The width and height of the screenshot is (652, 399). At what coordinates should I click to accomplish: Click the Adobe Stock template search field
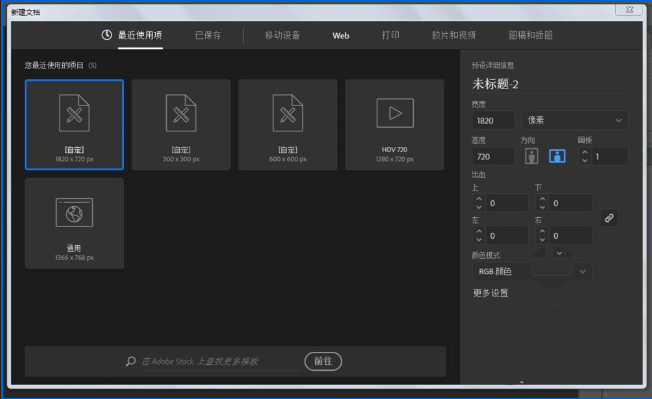220,362
